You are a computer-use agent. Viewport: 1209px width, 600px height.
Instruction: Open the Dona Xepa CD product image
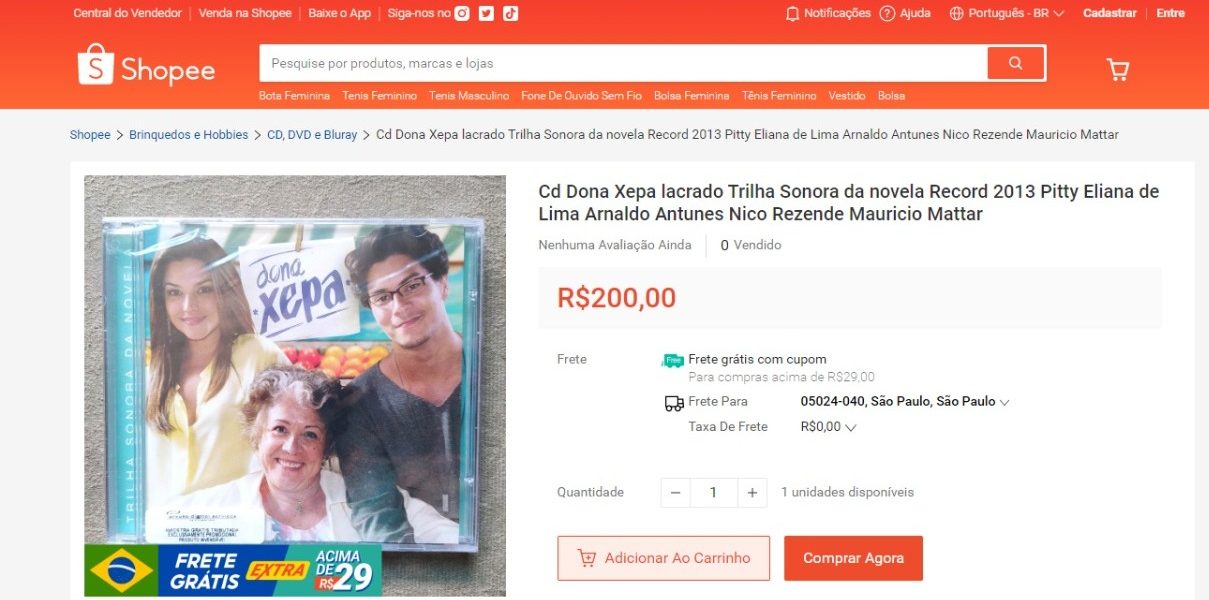[x=295, y=386]
